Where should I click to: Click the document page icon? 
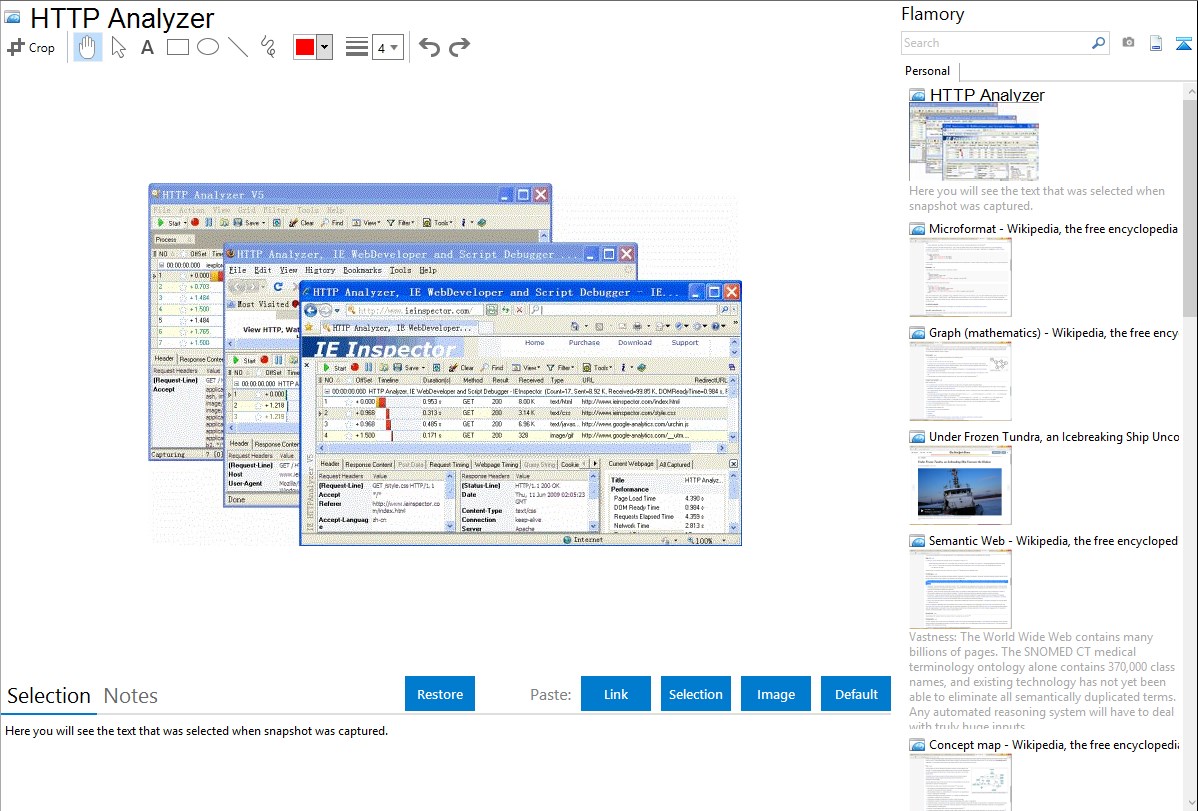[x=1156, y=43]
